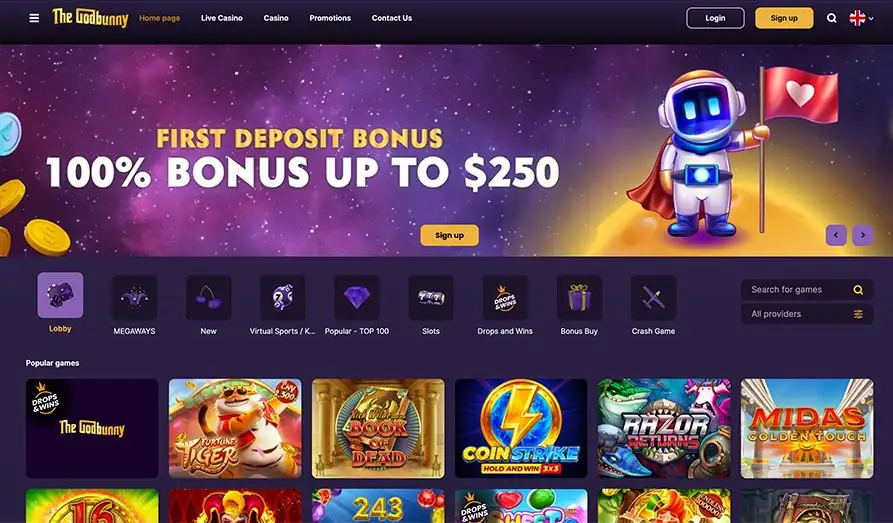This screenshot has height=523, width=893.
Task: Select the MEGAWAYS category icon
Action: coord(134,297)
